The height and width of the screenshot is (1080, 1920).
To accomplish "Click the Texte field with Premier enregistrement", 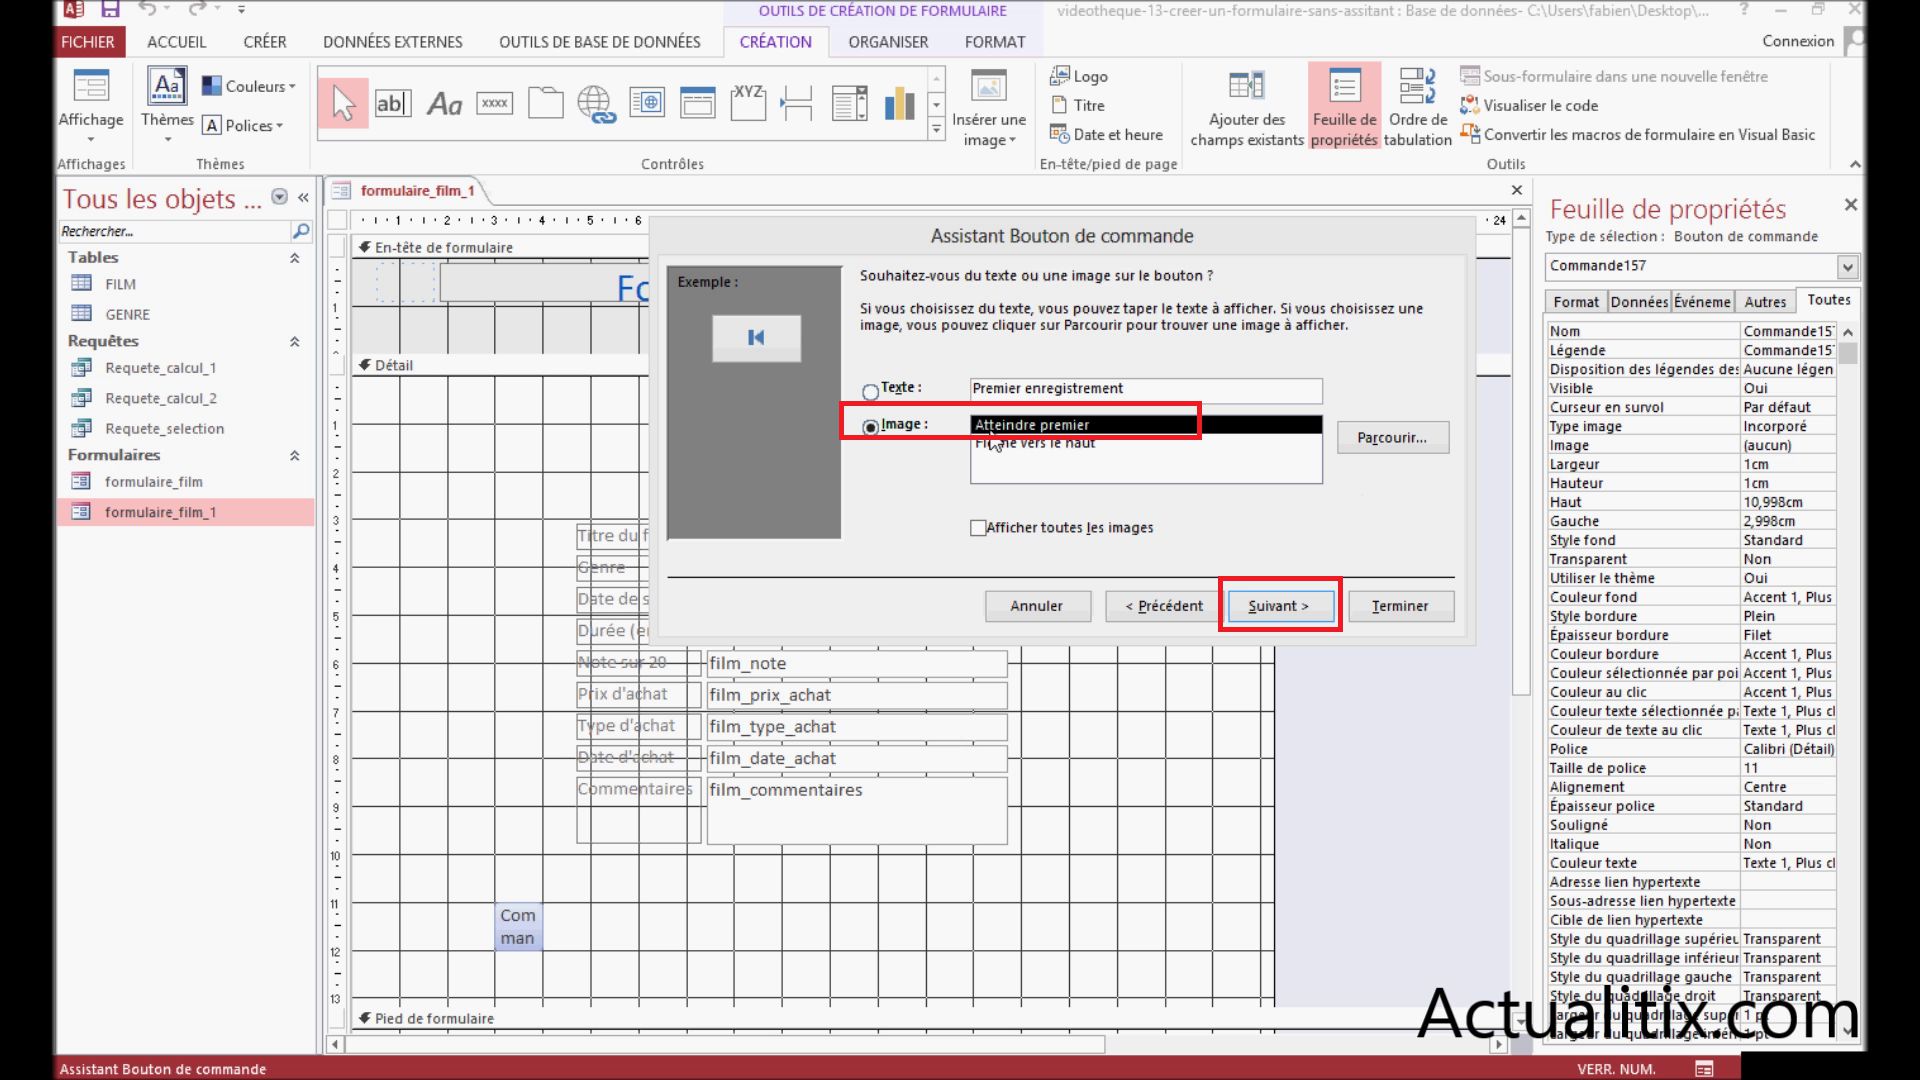I will (x=1146, y=389).
